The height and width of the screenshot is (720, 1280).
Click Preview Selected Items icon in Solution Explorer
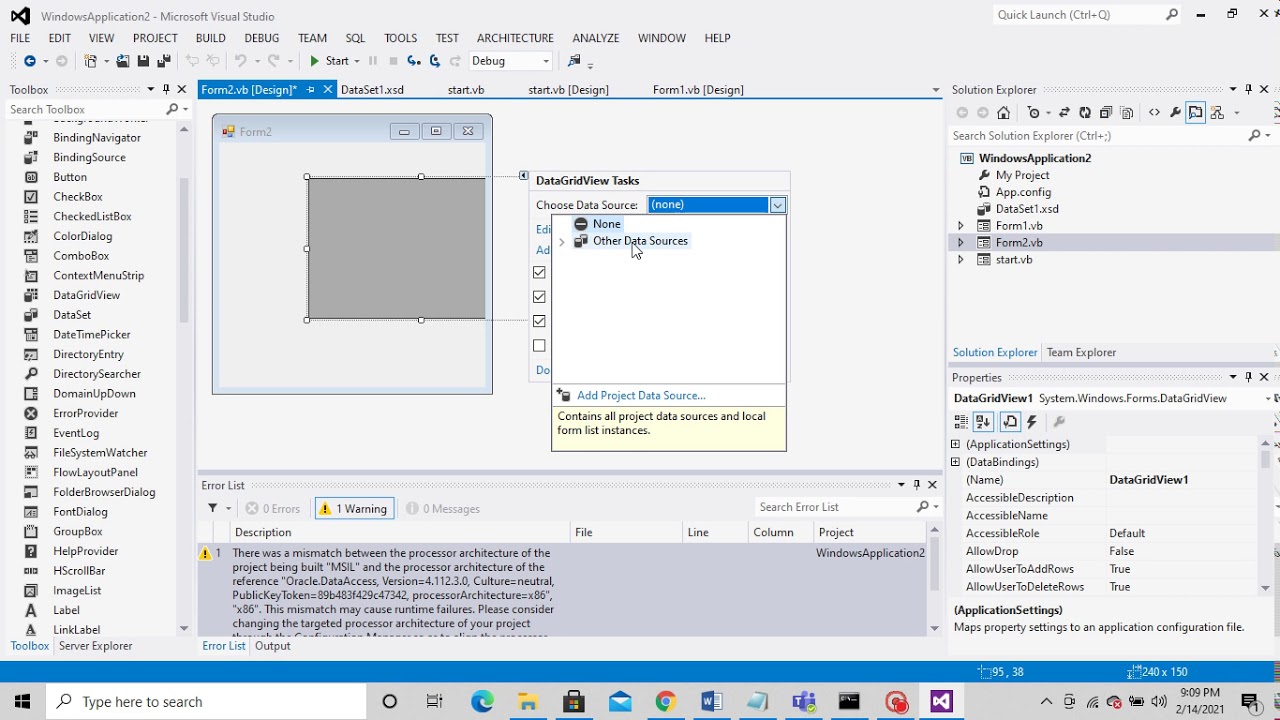tap(1195, 113)
